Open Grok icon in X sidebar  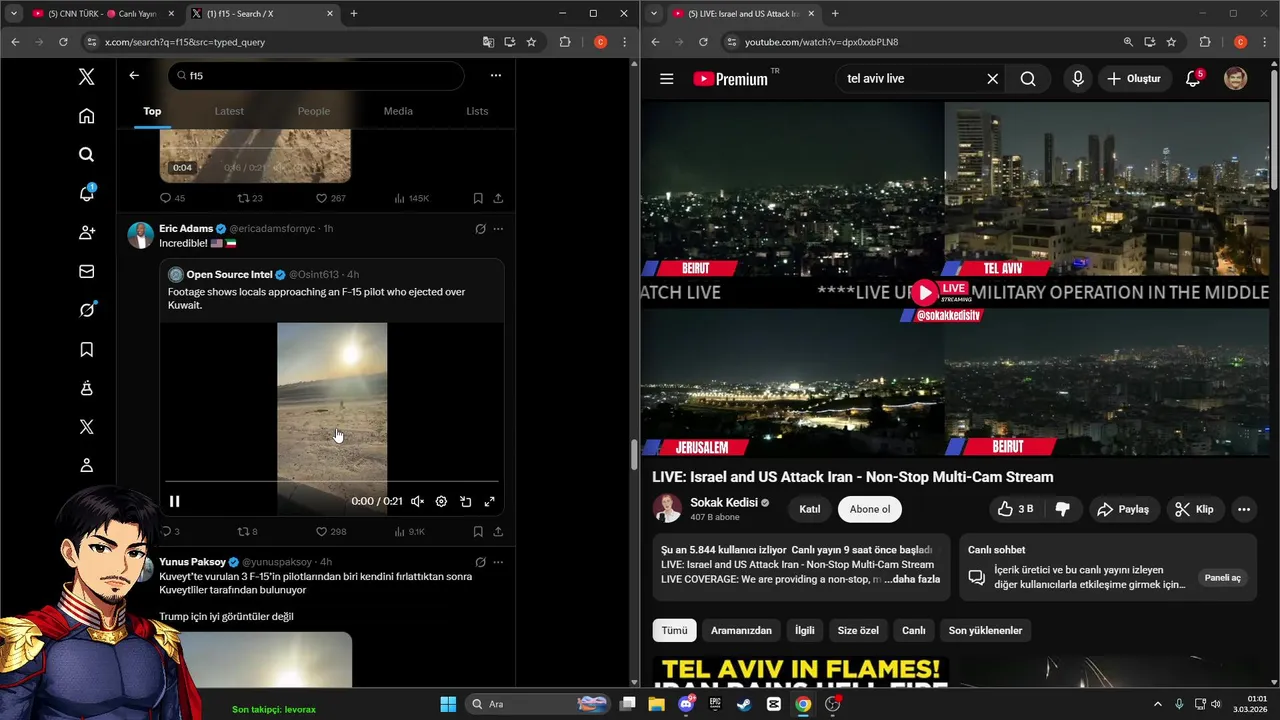coord(87,310)
